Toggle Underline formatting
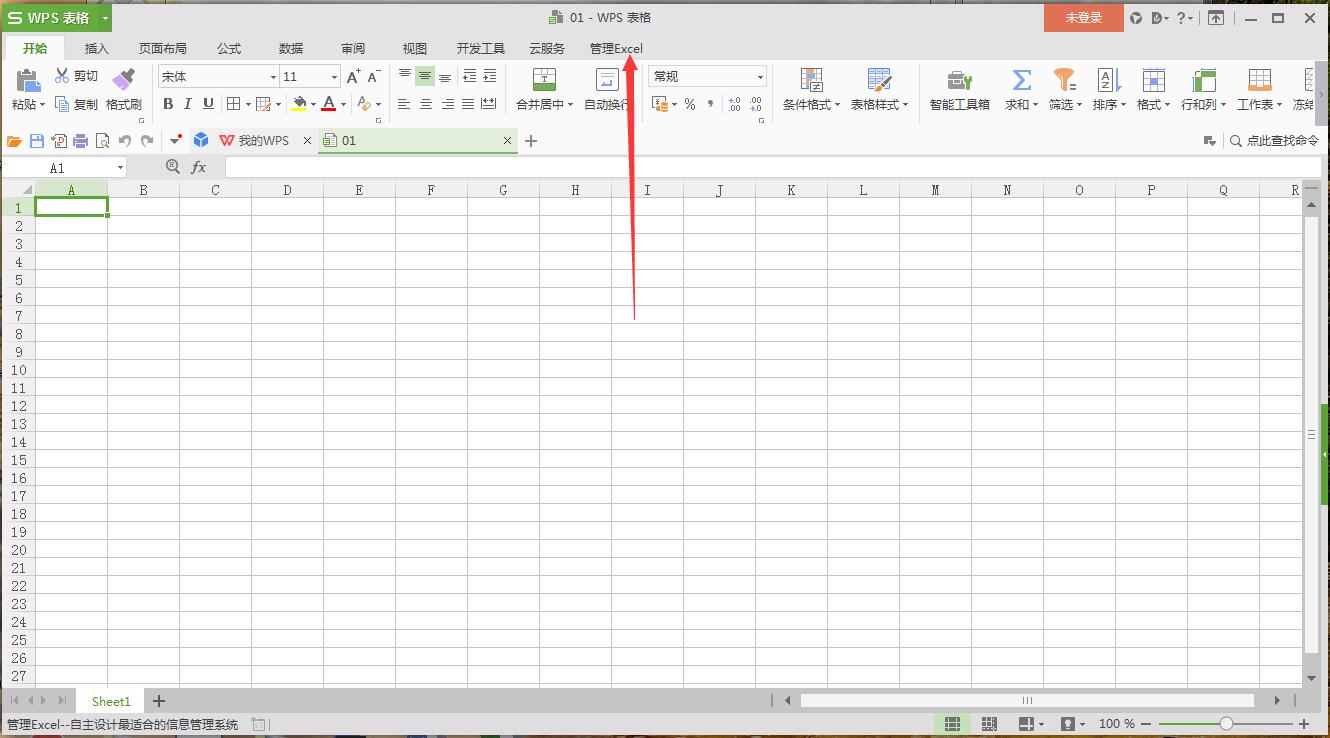 point(208,104)
